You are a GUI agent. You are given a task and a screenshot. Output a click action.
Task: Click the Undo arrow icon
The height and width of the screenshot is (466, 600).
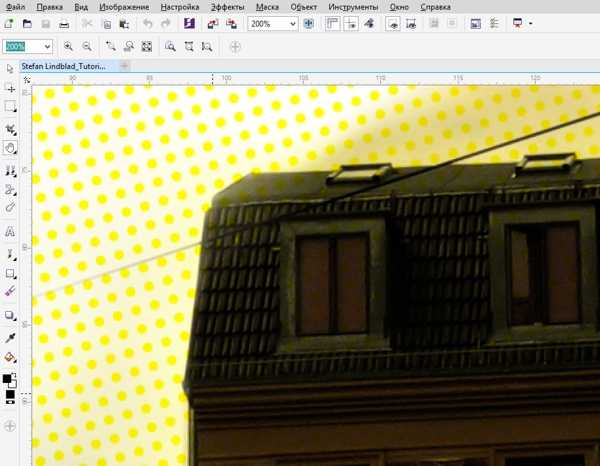click(148, 24)
